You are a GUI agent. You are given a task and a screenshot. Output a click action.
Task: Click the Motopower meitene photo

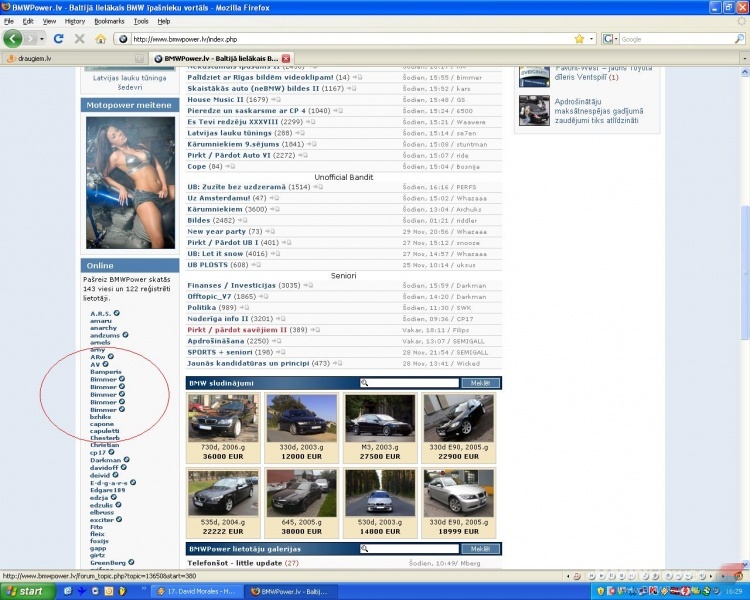[130, 182]
